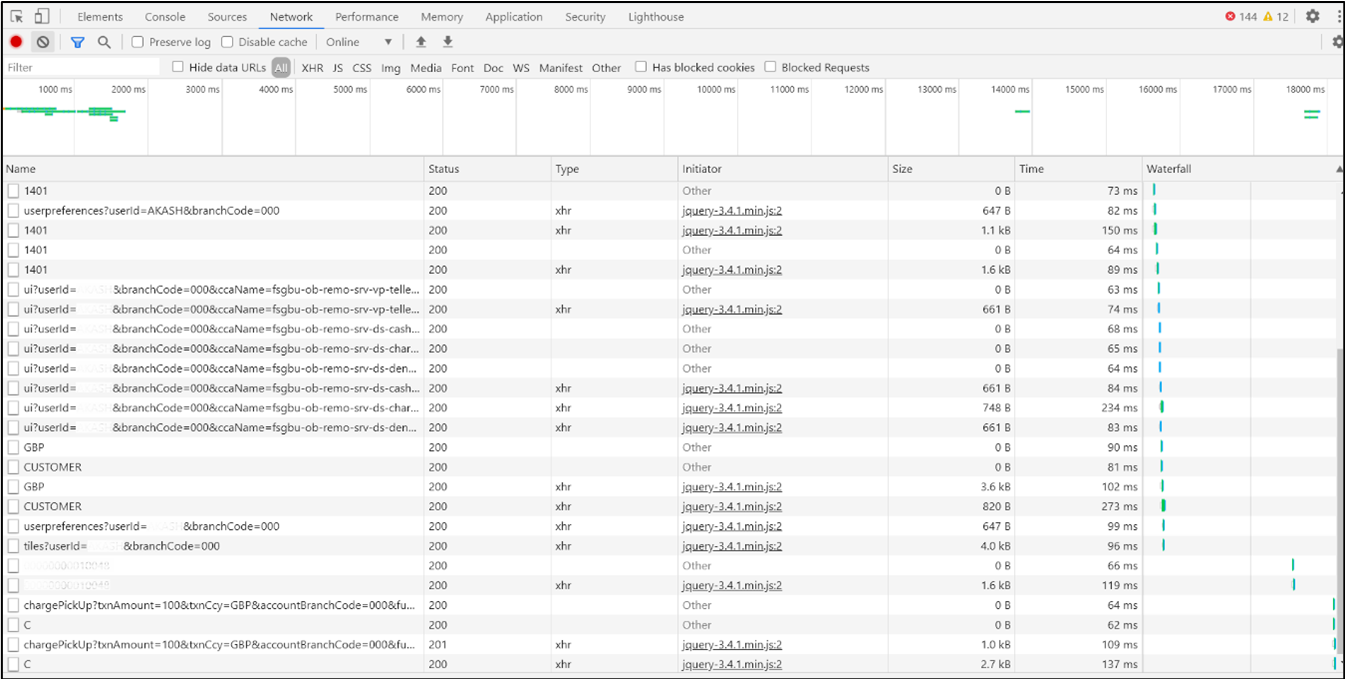Click the yellow warning count 12

(x=1277, y=17)
